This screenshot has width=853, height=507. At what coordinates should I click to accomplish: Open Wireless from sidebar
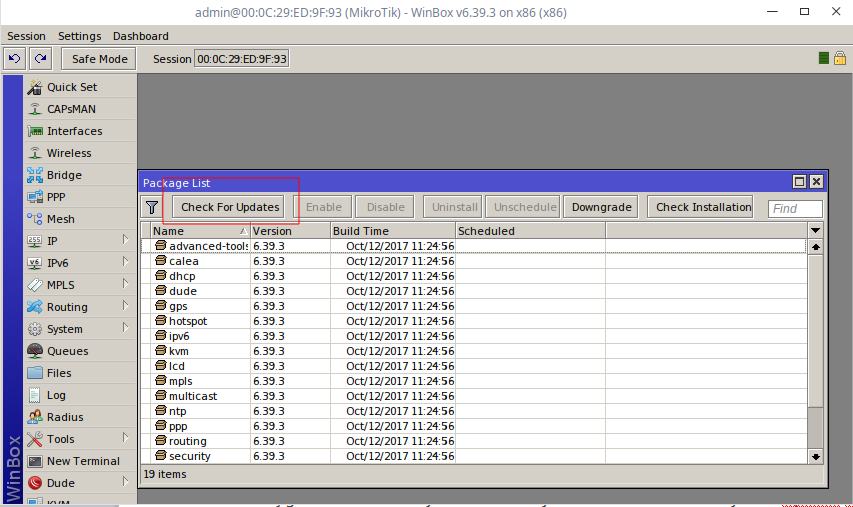click(80, 153)
